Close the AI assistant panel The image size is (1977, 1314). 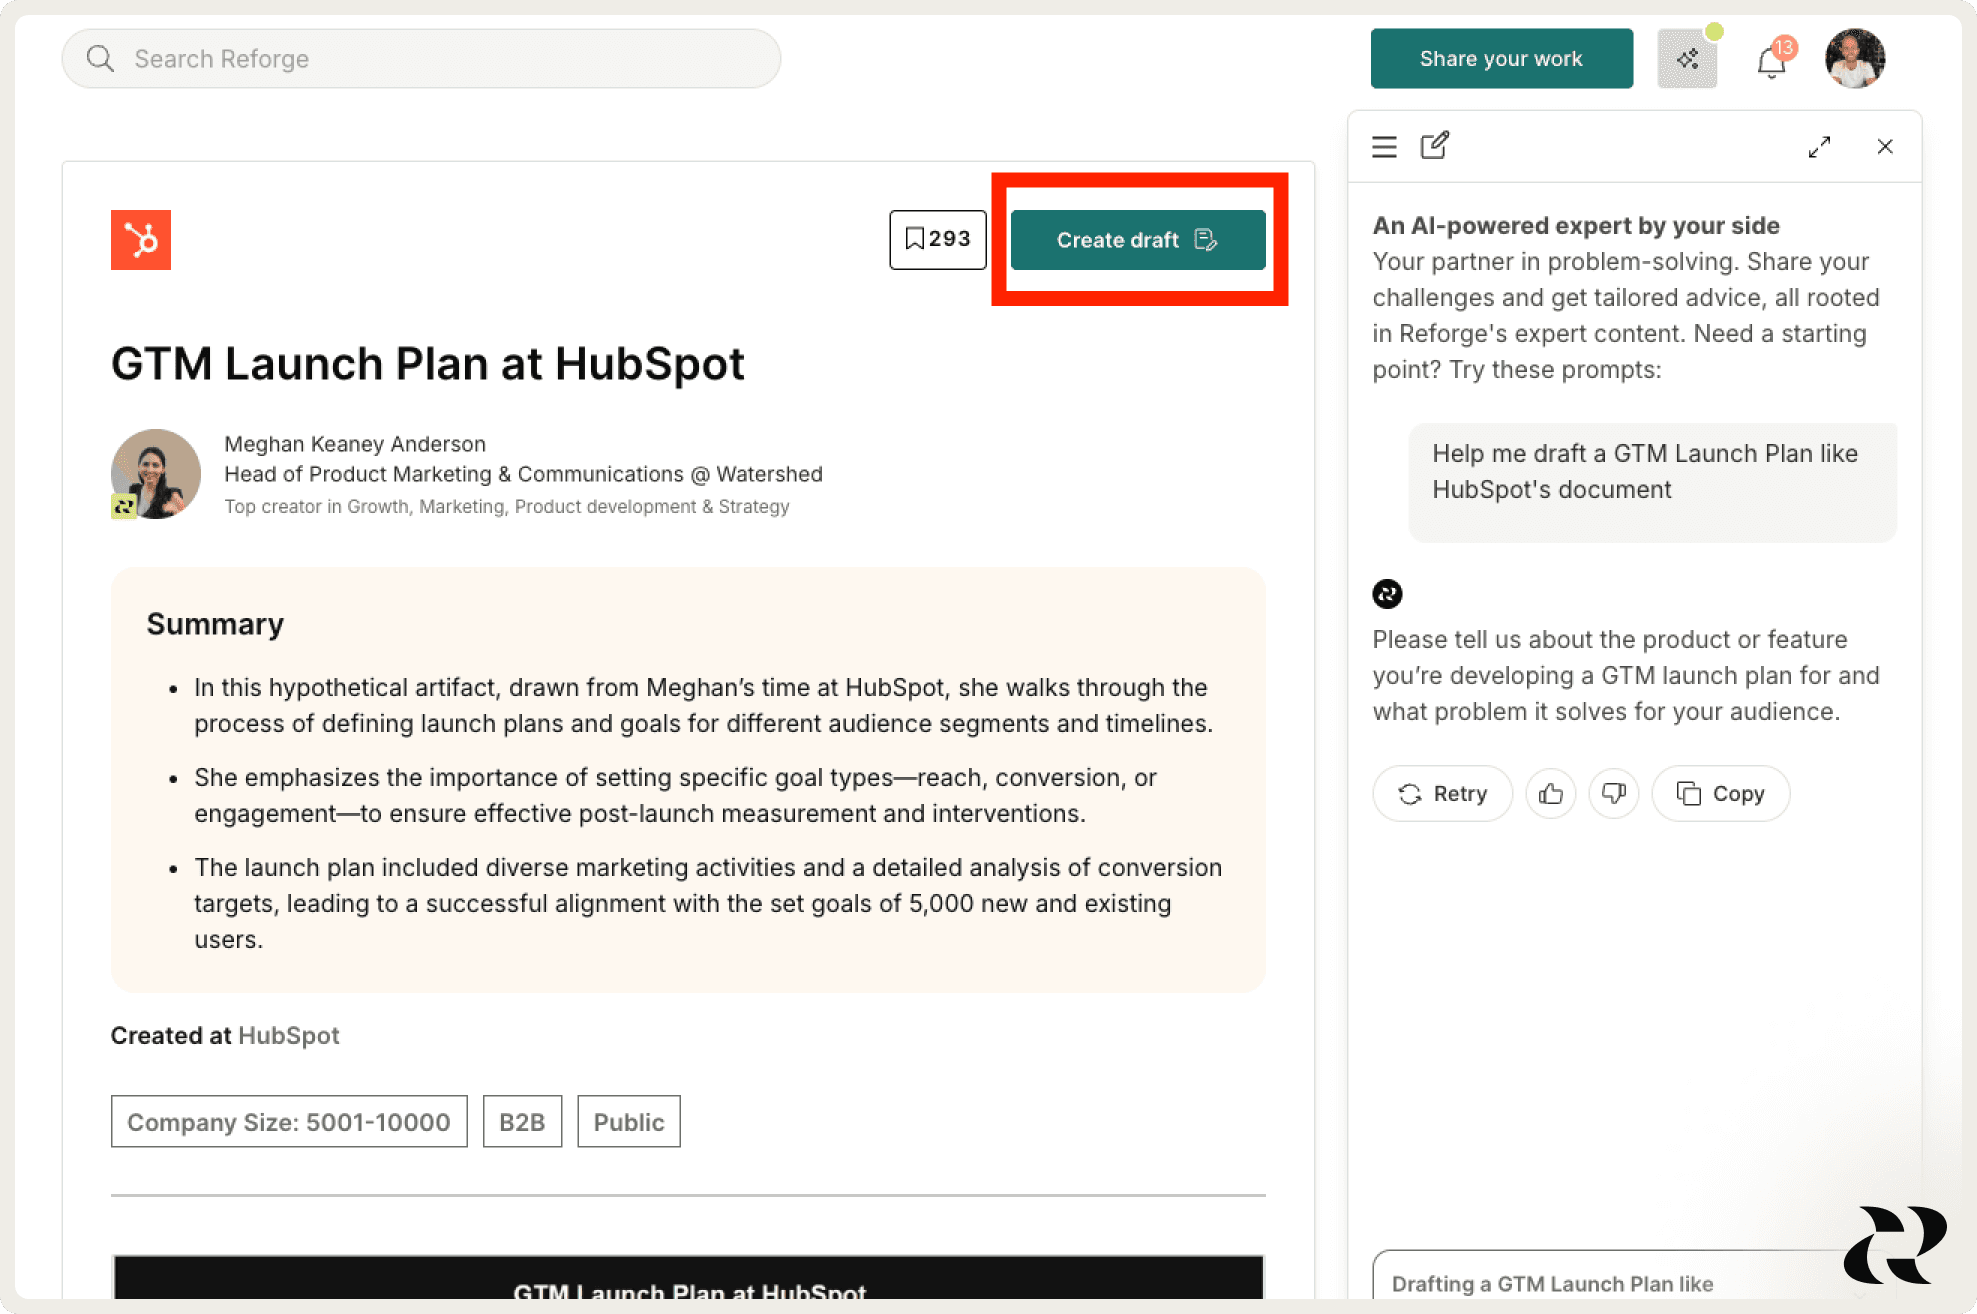coord(1885,147)
